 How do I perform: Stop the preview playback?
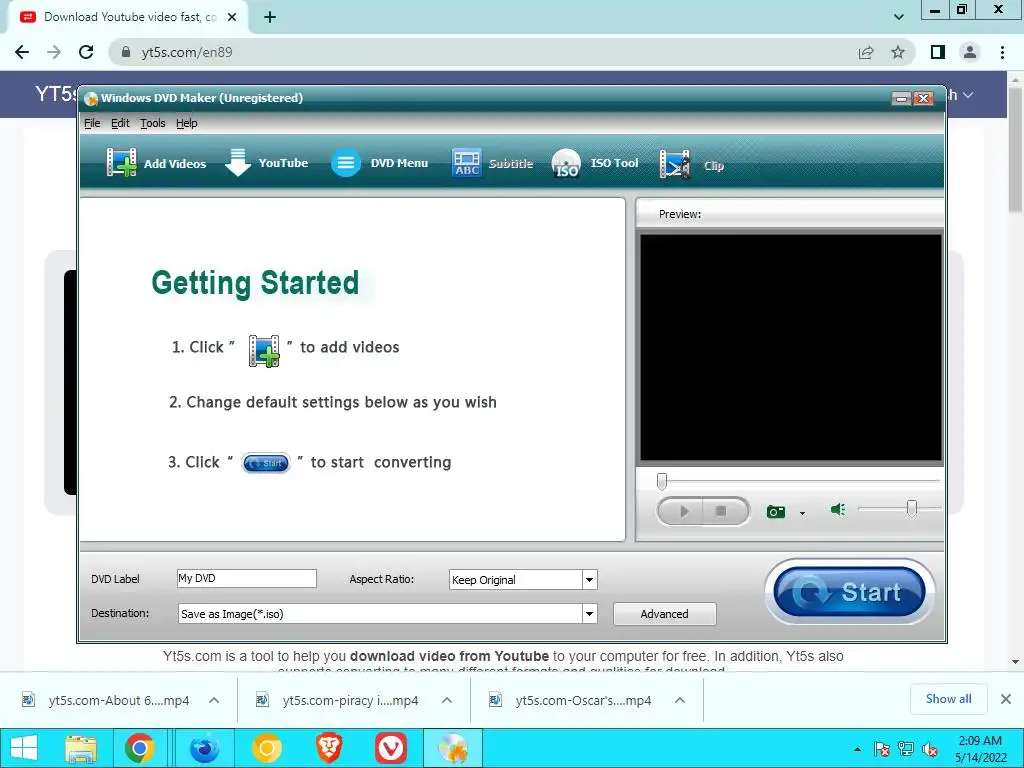(x=722, y=511)
